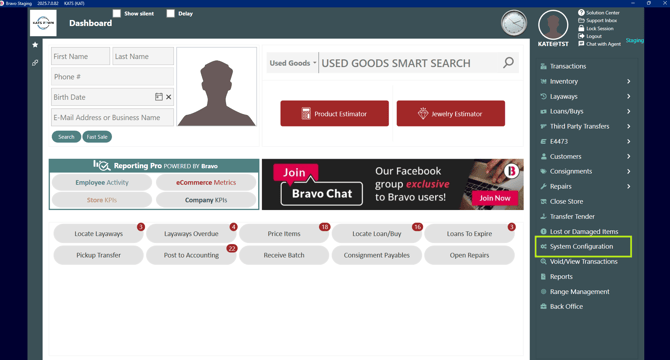Click the Transfer Tender icon

[x=544, y=216]
